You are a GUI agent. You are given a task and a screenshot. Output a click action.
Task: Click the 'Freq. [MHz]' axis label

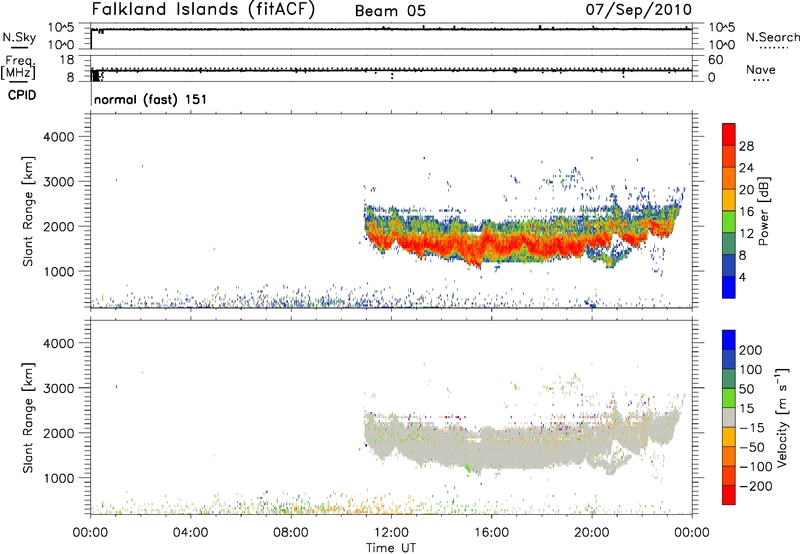point(19,68)
